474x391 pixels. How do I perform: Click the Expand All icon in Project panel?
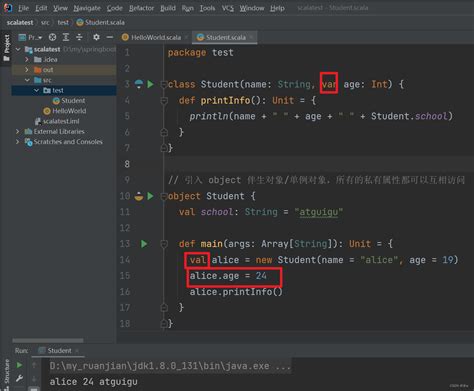click(x=66, y=37)
